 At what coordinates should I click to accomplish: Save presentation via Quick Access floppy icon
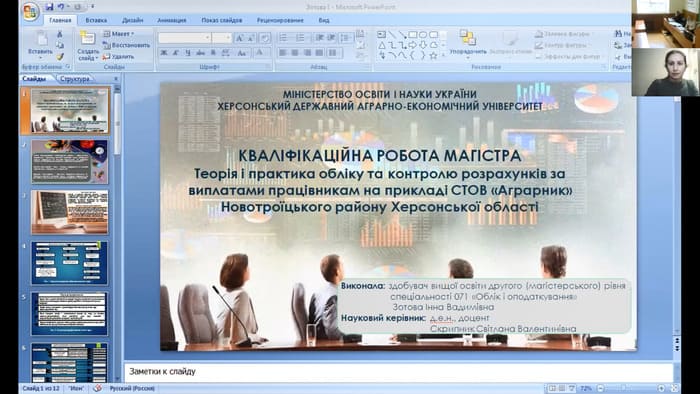pyautogui.click(x=50, y=7)
